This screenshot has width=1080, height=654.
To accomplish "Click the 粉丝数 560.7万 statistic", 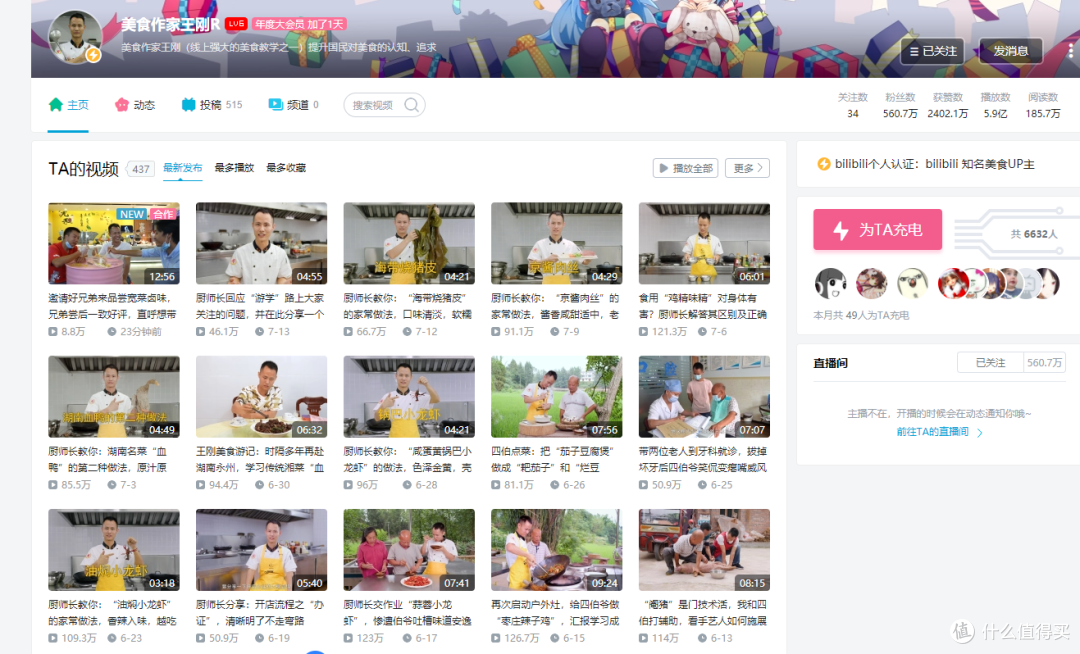I will 900,105.
